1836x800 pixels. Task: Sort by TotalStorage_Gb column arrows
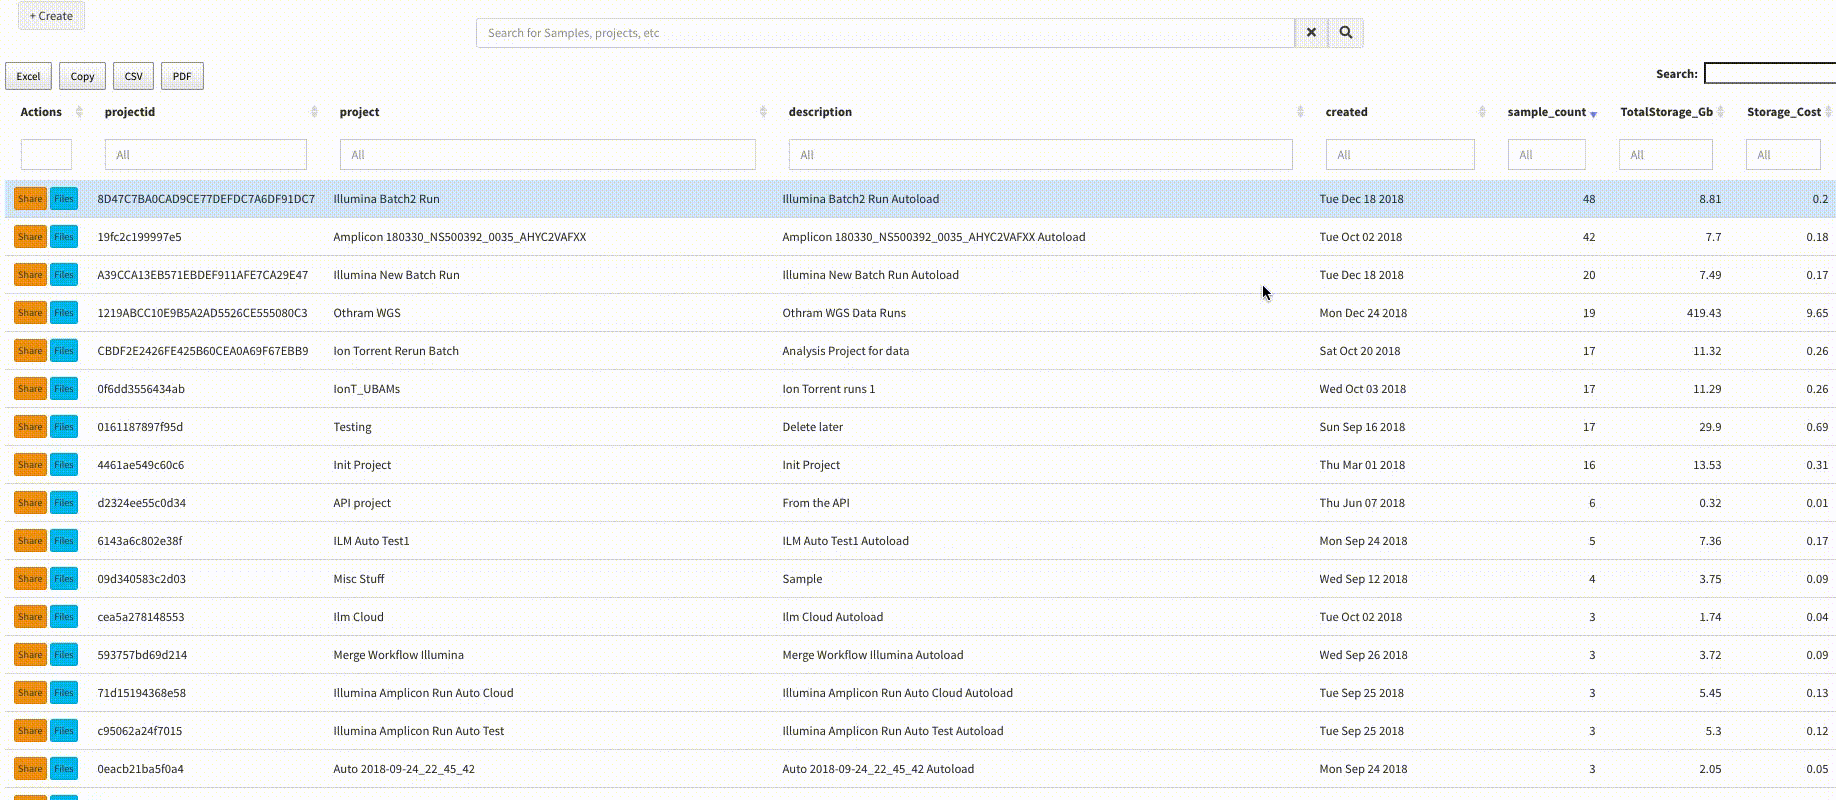coord(1720,112)
